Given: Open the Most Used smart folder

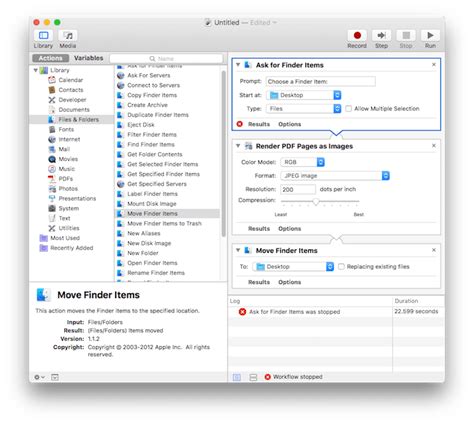Looking at the screenshot, I should pyautogui.click(x=65, y=238).
